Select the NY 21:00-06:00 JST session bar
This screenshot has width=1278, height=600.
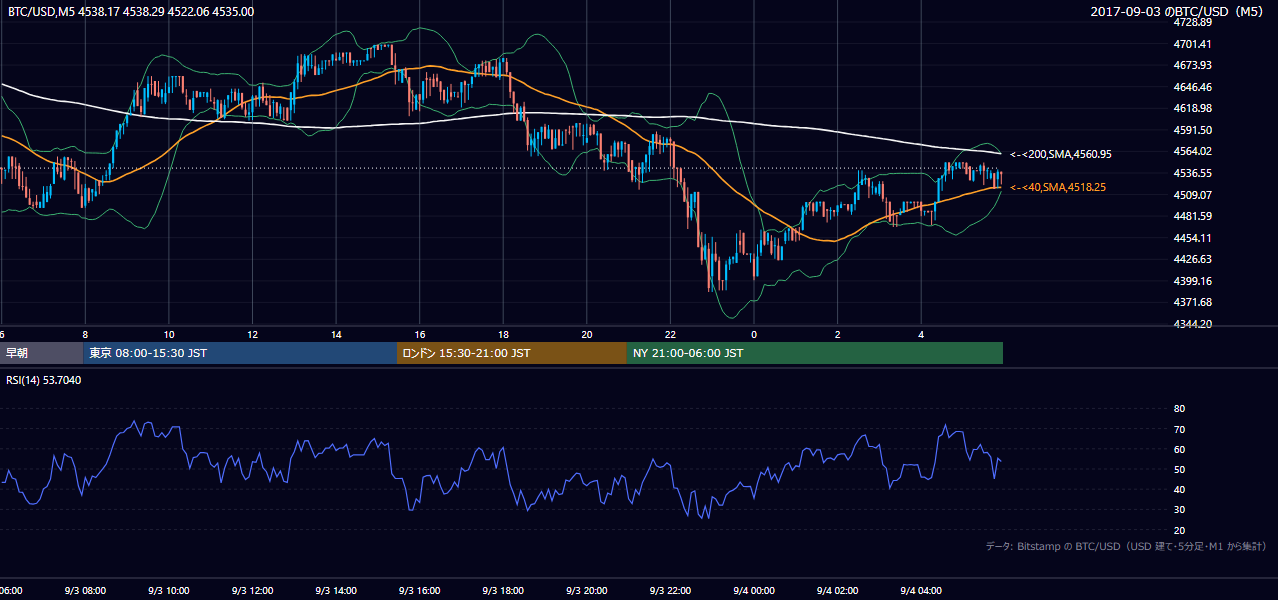[815, 353]
